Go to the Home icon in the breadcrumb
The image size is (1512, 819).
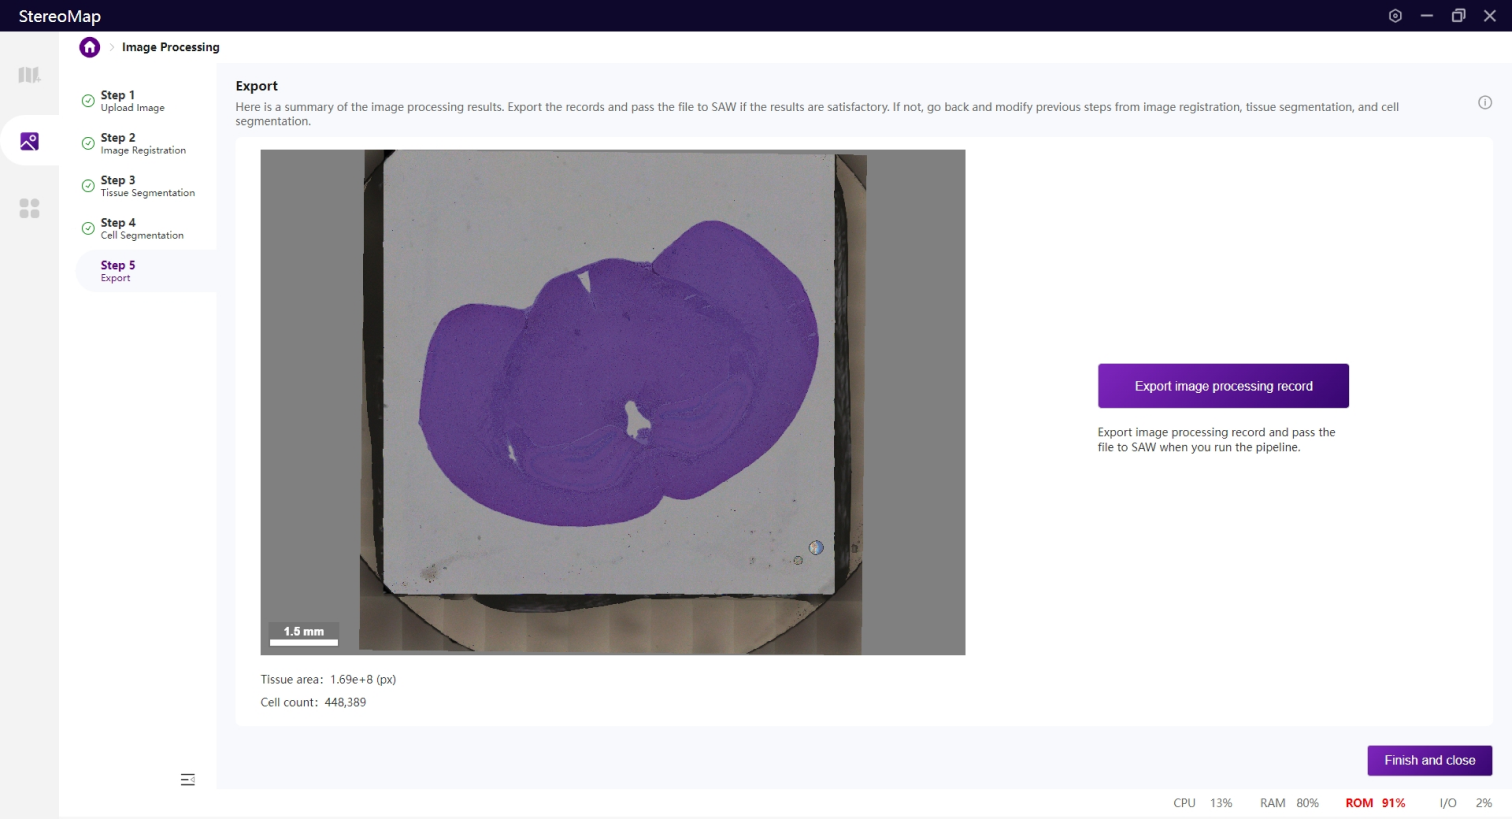(90, 47)
